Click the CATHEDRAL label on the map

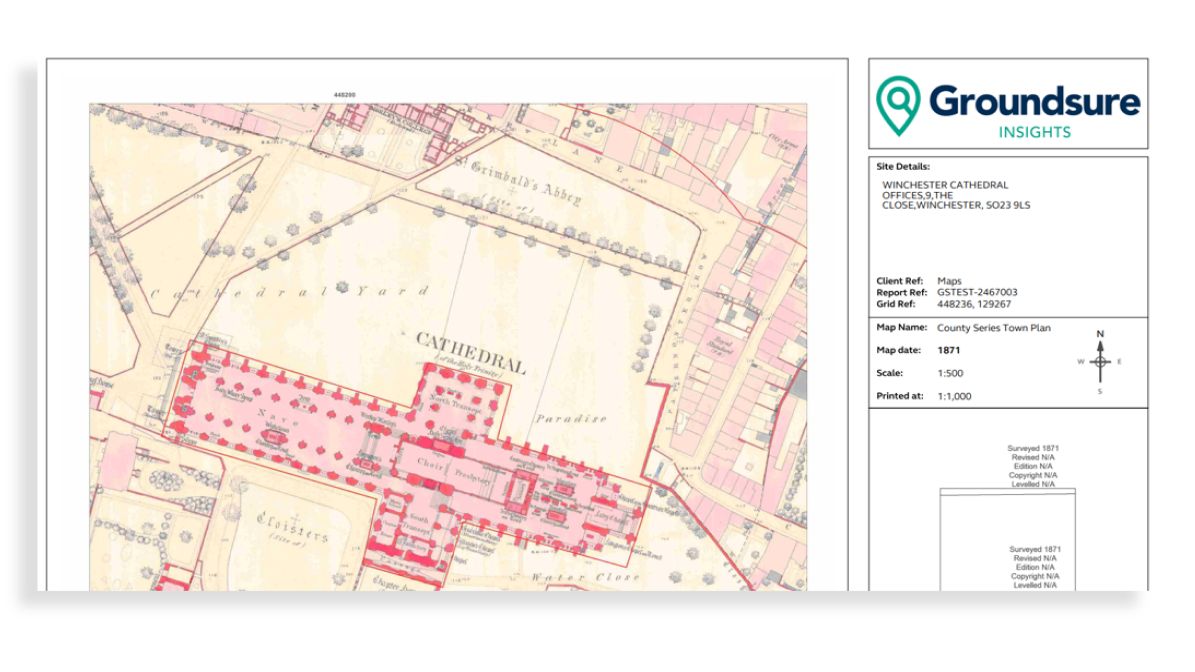(x=470, y=347)
